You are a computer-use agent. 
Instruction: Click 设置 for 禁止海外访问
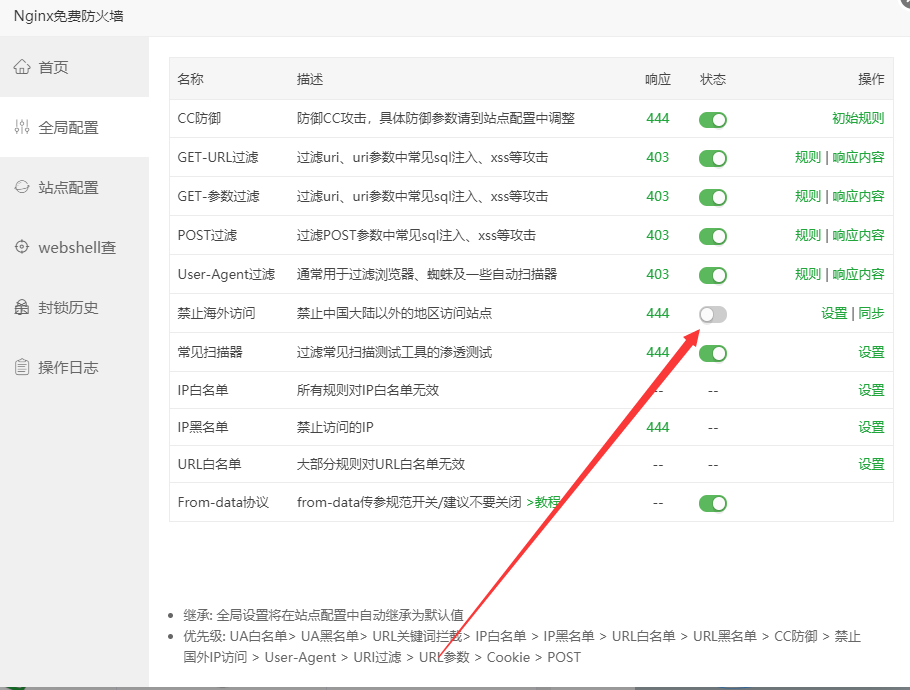834,313
